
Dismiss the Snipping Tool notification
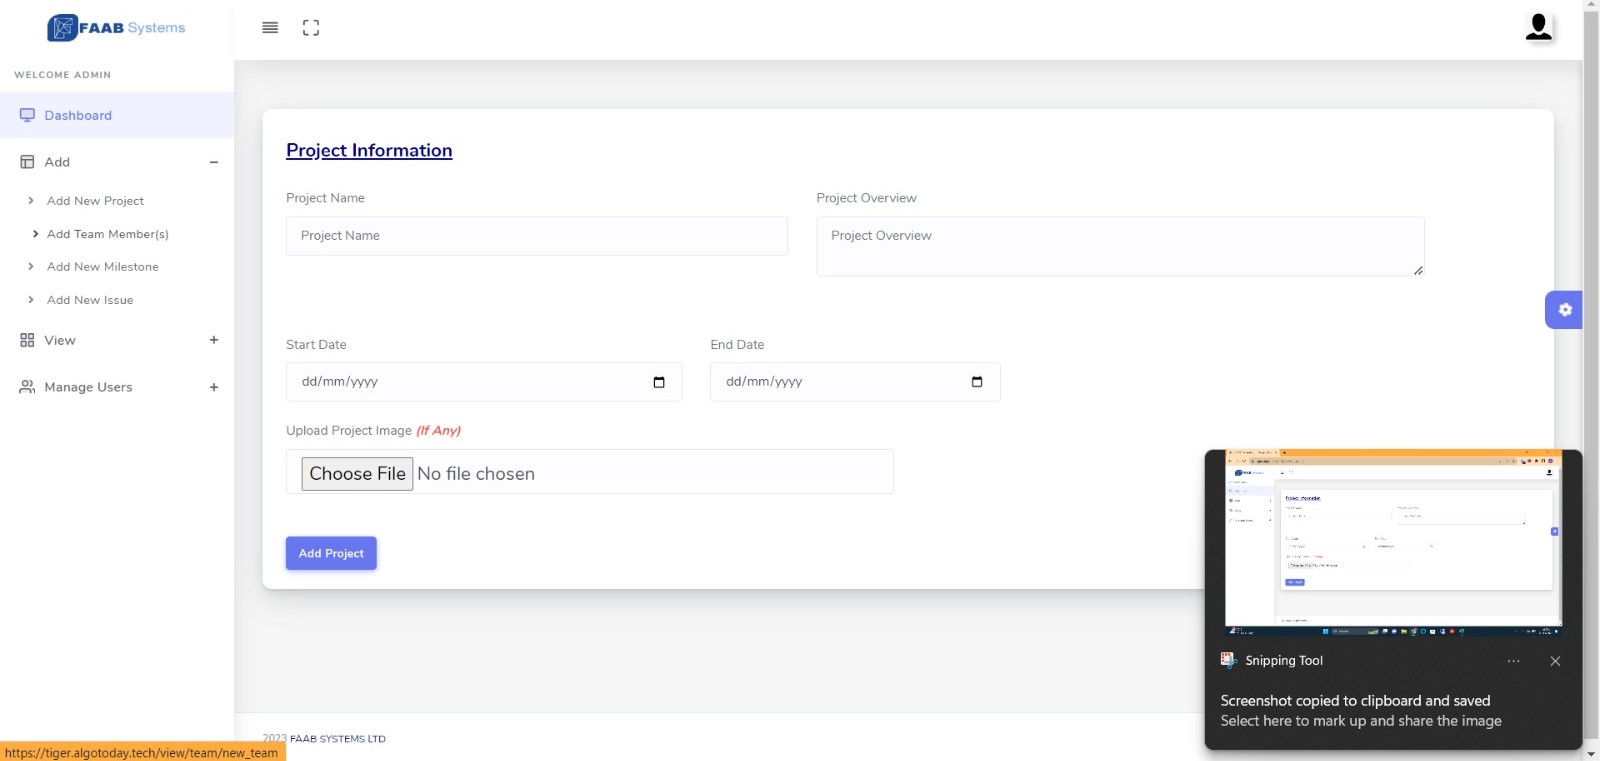coord(1555,661)
